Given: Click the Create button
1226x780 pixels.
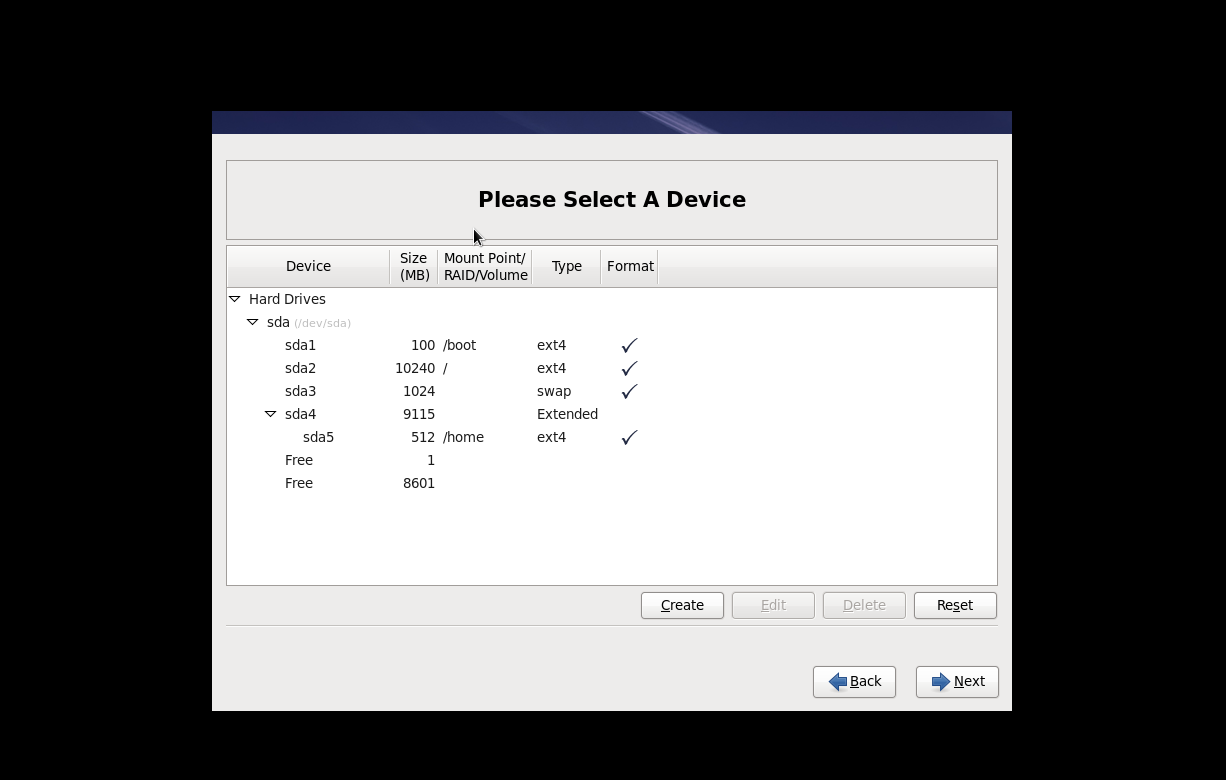Looking at the screenshot, I should [682, 605].
